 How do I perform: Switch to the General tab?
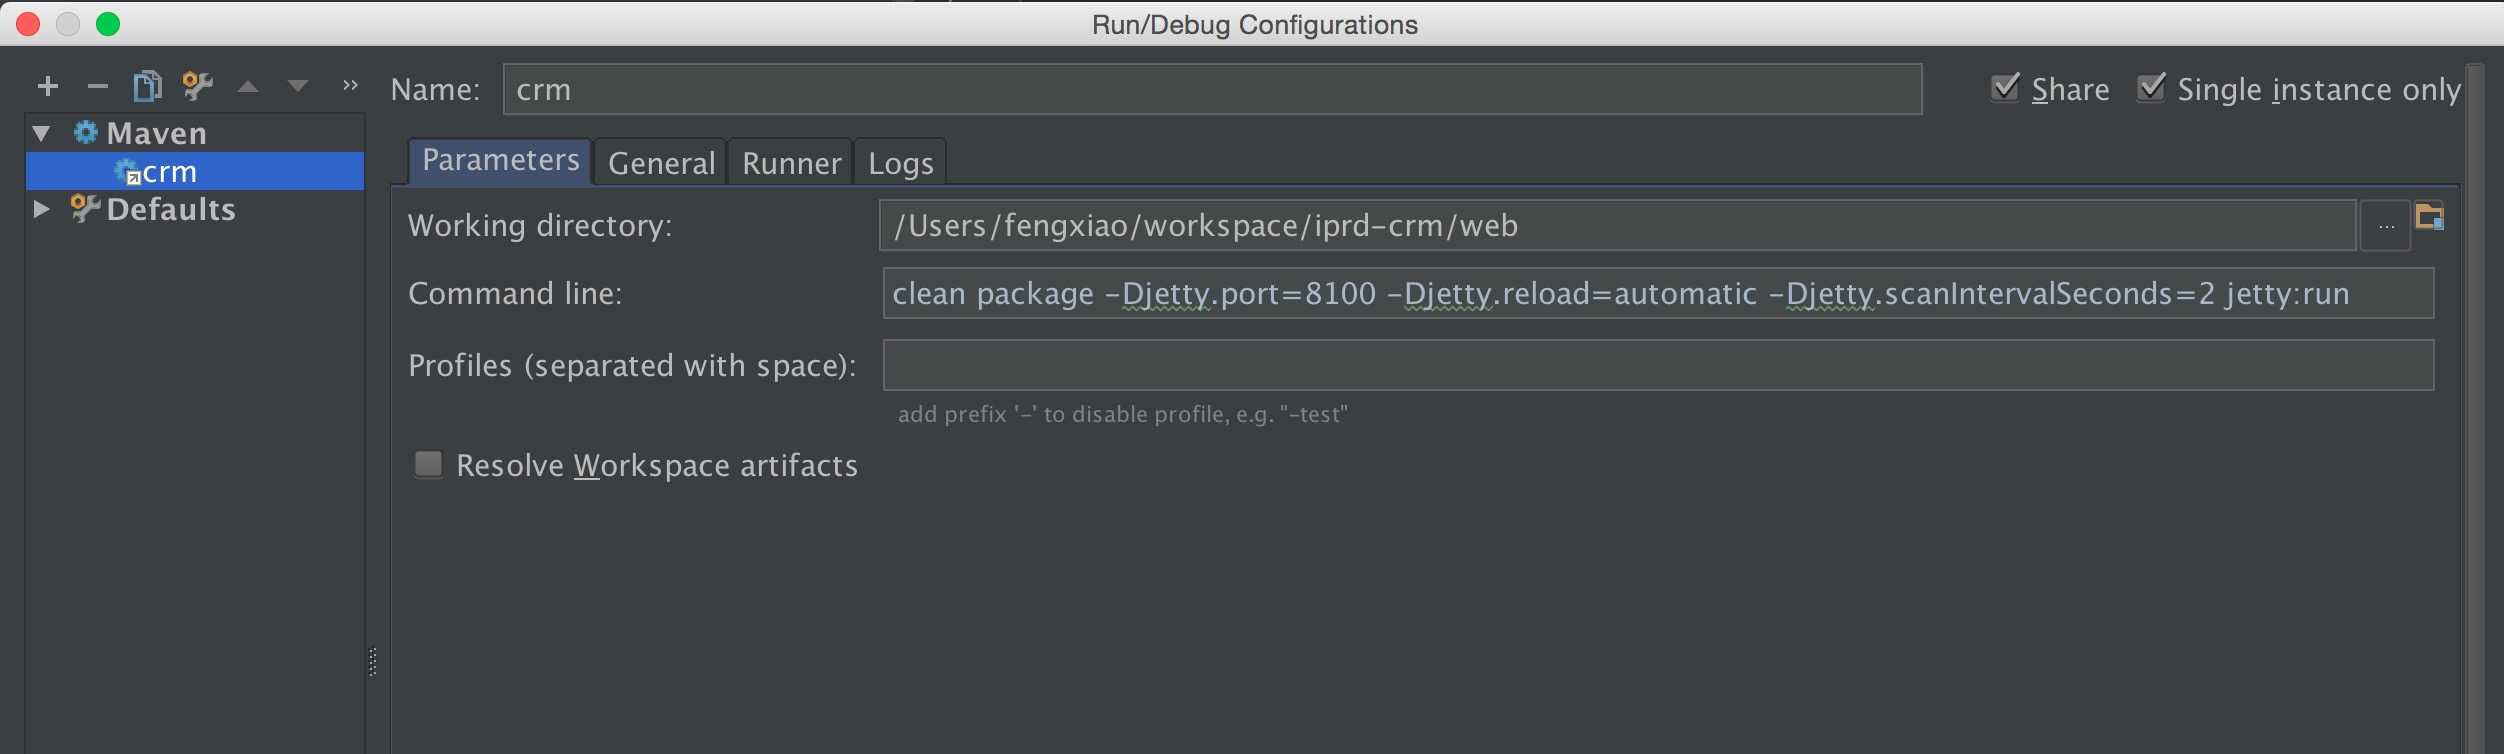click(661, 162)
